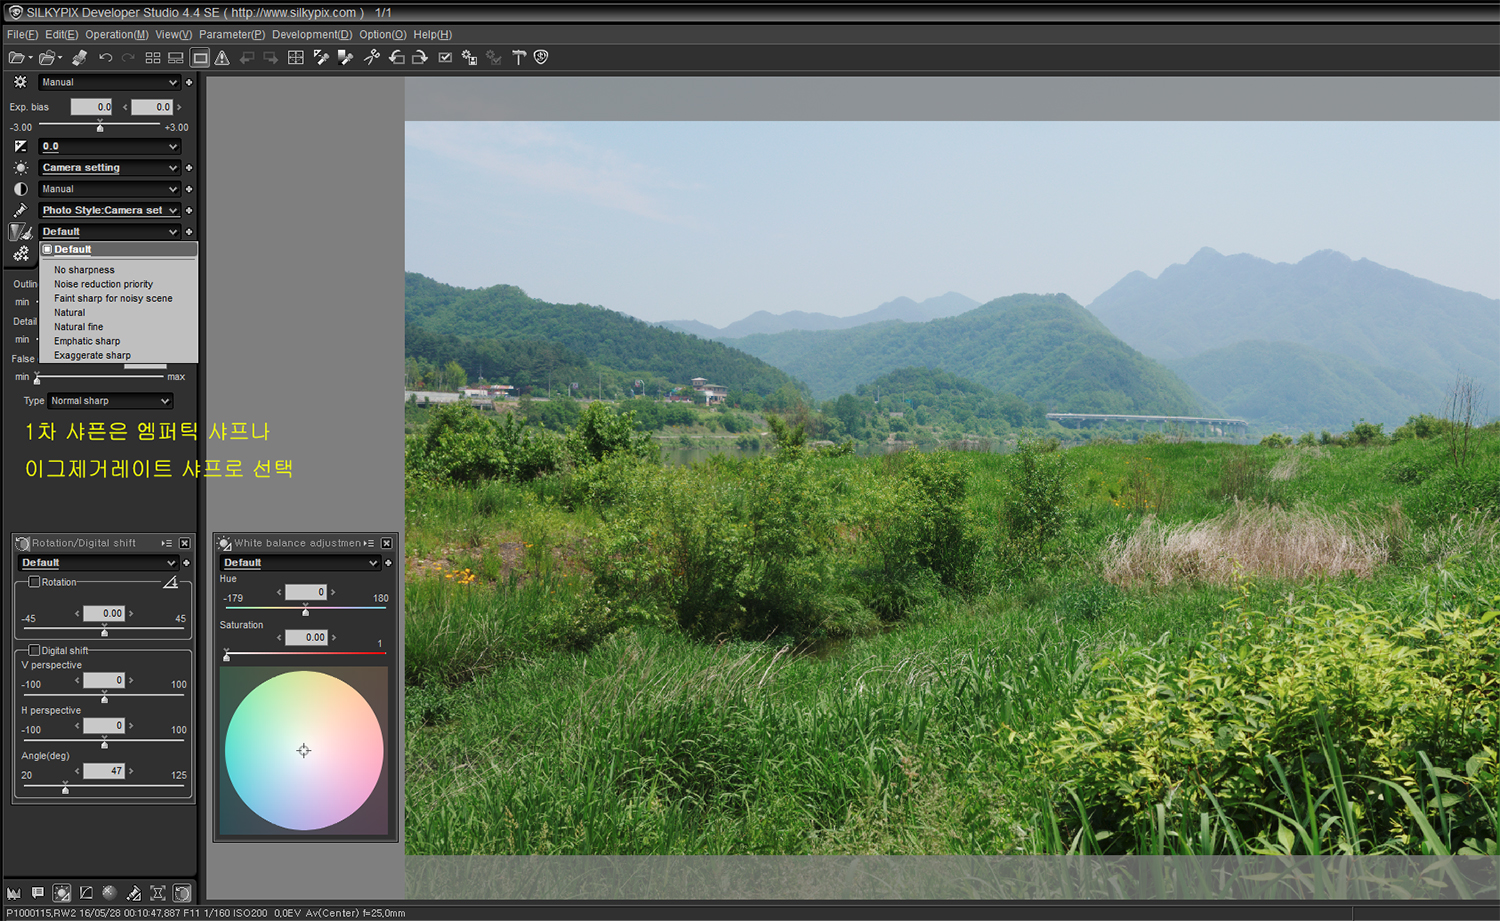The height and width of the screenshot is (921, 1500).
Task: Toggle the highlight warning triangle icon
Action: point(222,58)
